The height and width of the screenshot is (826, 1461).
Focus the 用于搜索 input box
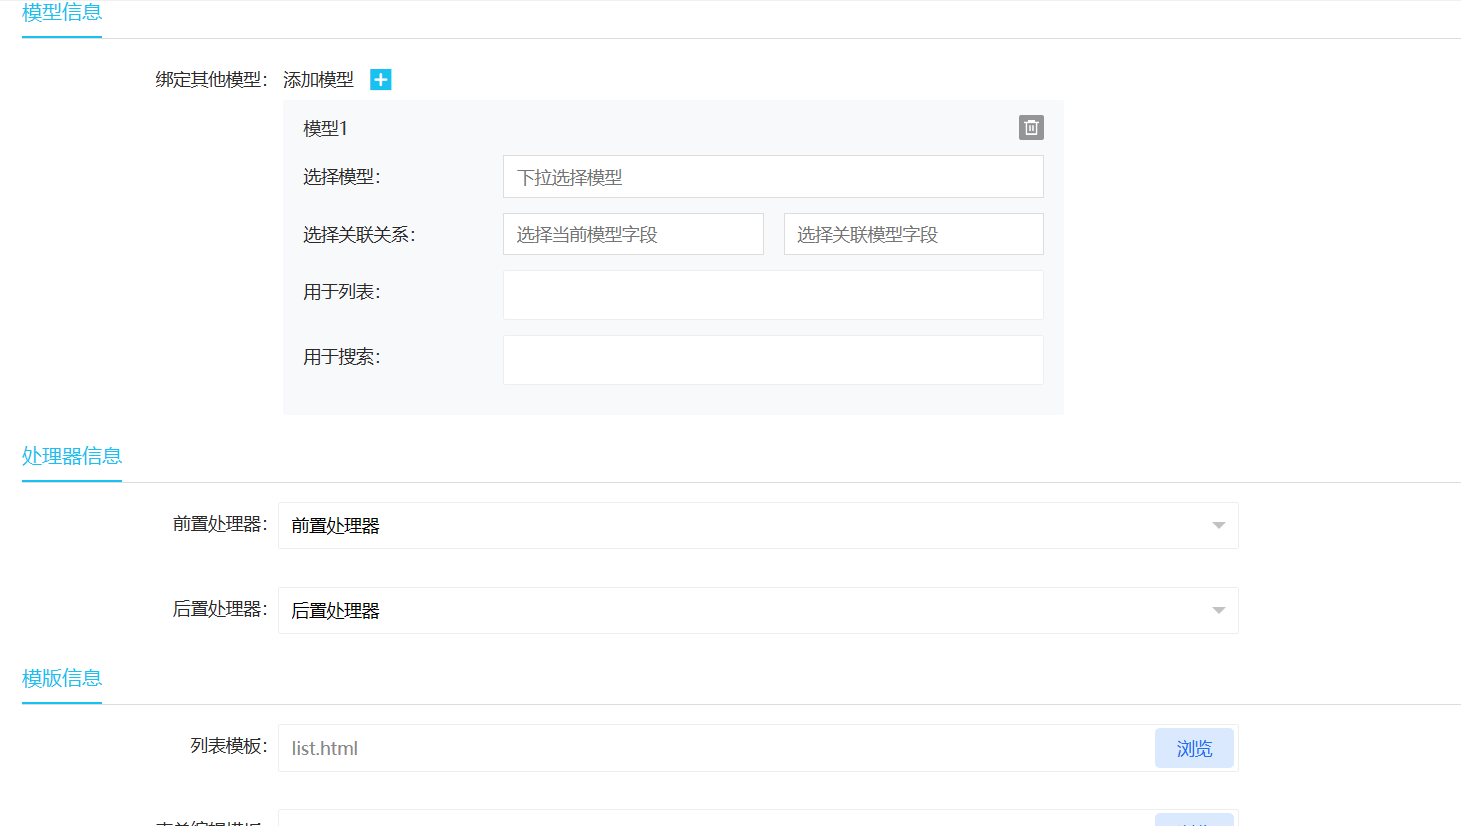772,360
